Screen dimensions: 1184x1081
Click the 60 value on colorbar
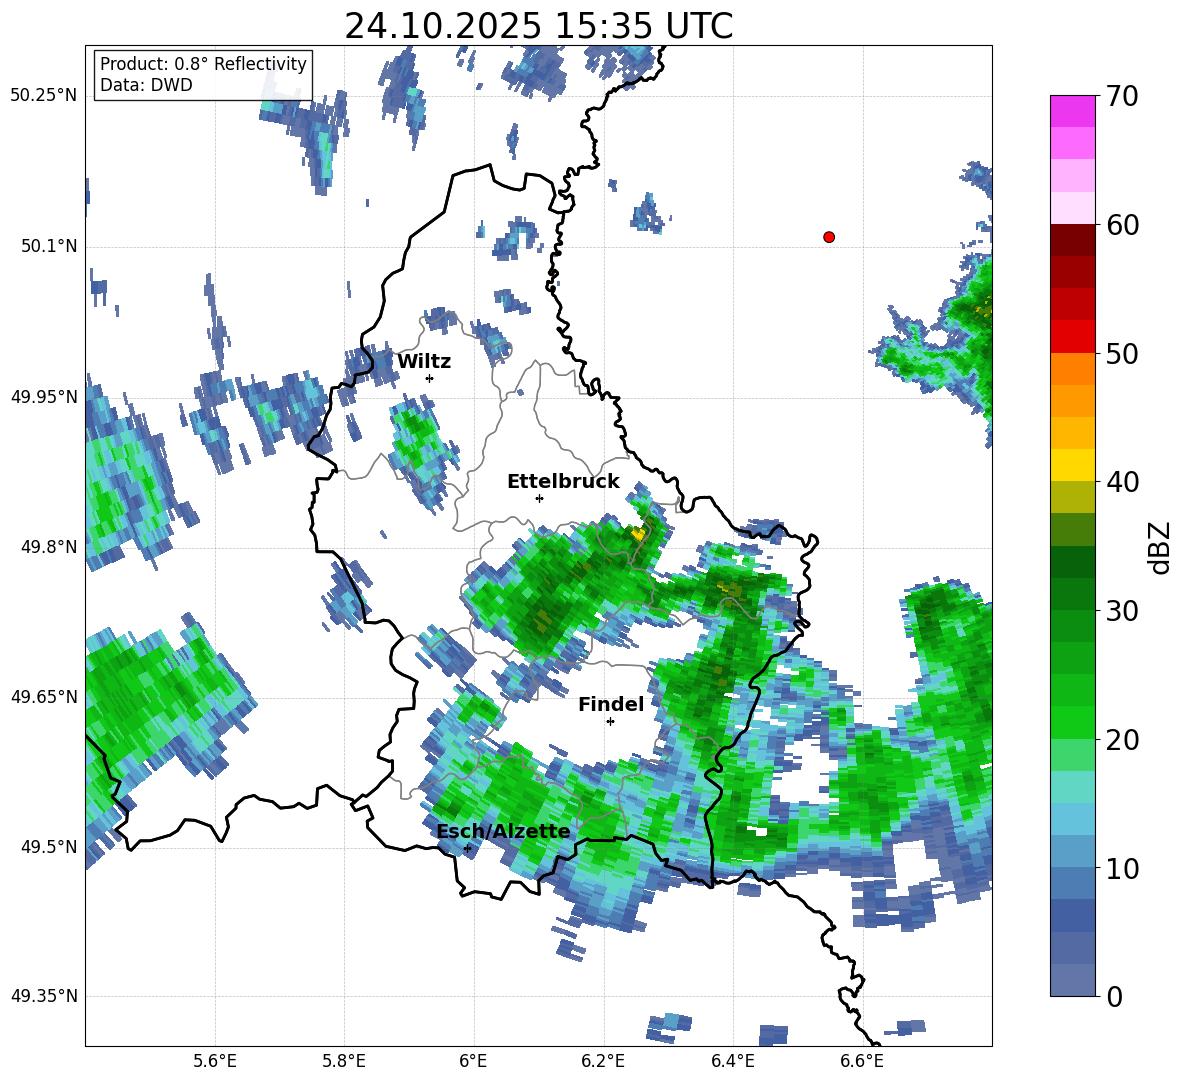tap(1122, 225)
